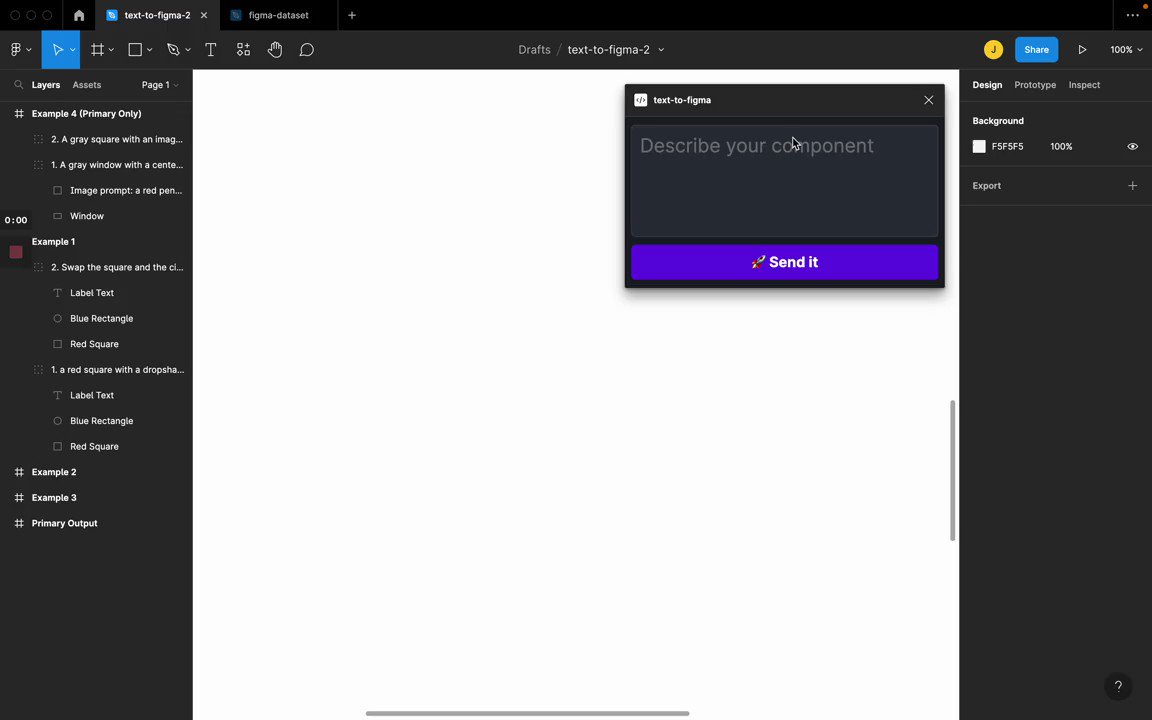Screen dimensions: 1152x720
Task: Open the file name dropdown chevron
Action: point(660,50)
